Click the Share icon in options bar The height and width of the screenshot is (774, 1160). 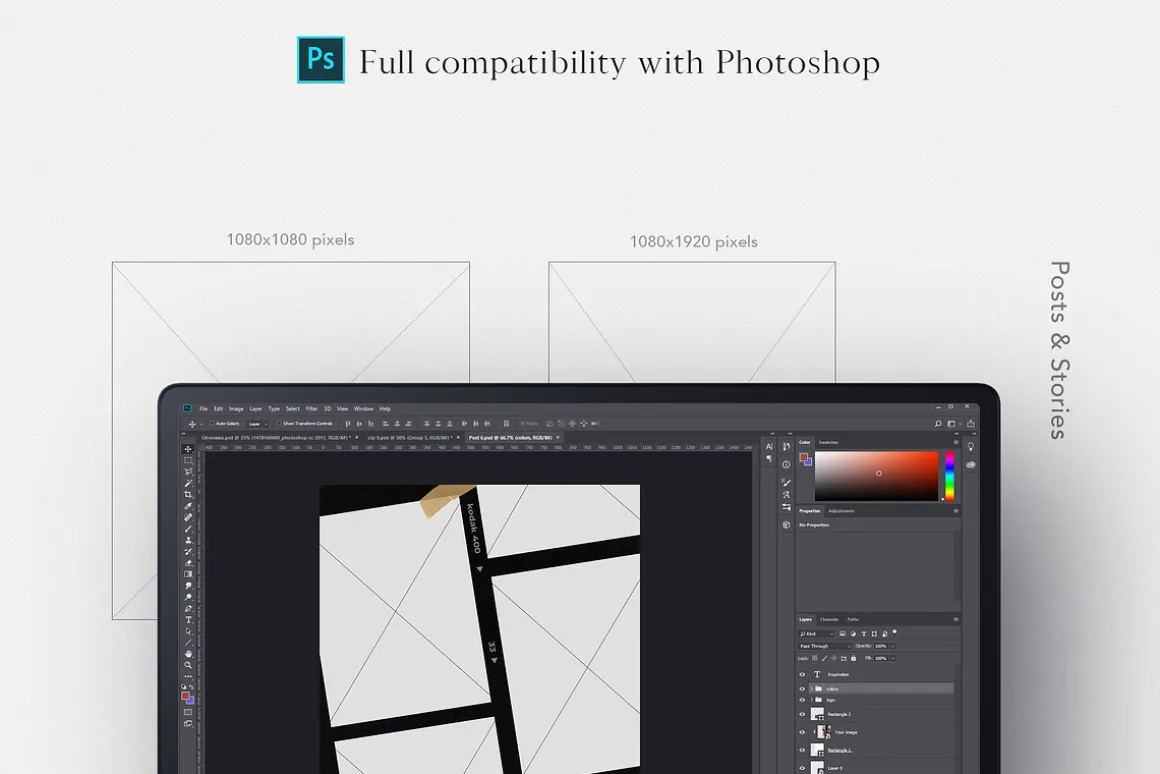tap(971, 424)
